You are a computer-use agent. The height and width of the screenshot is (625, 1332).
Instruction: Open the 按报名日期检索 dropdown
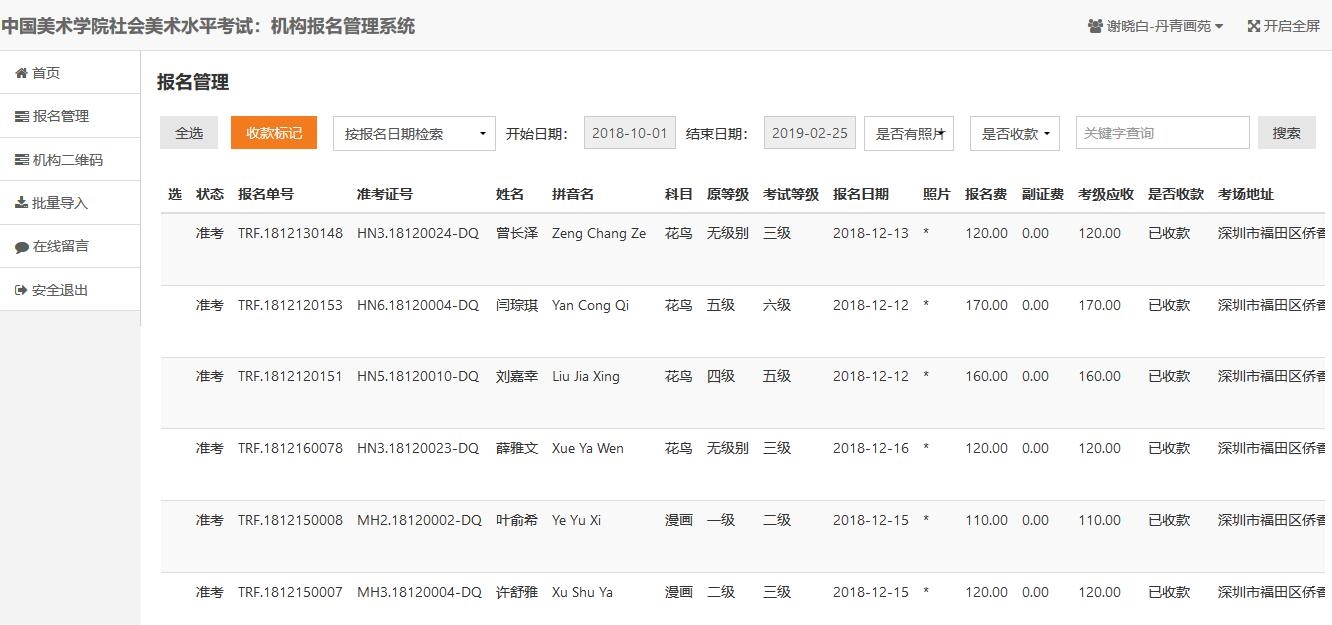tap(414, 133)
